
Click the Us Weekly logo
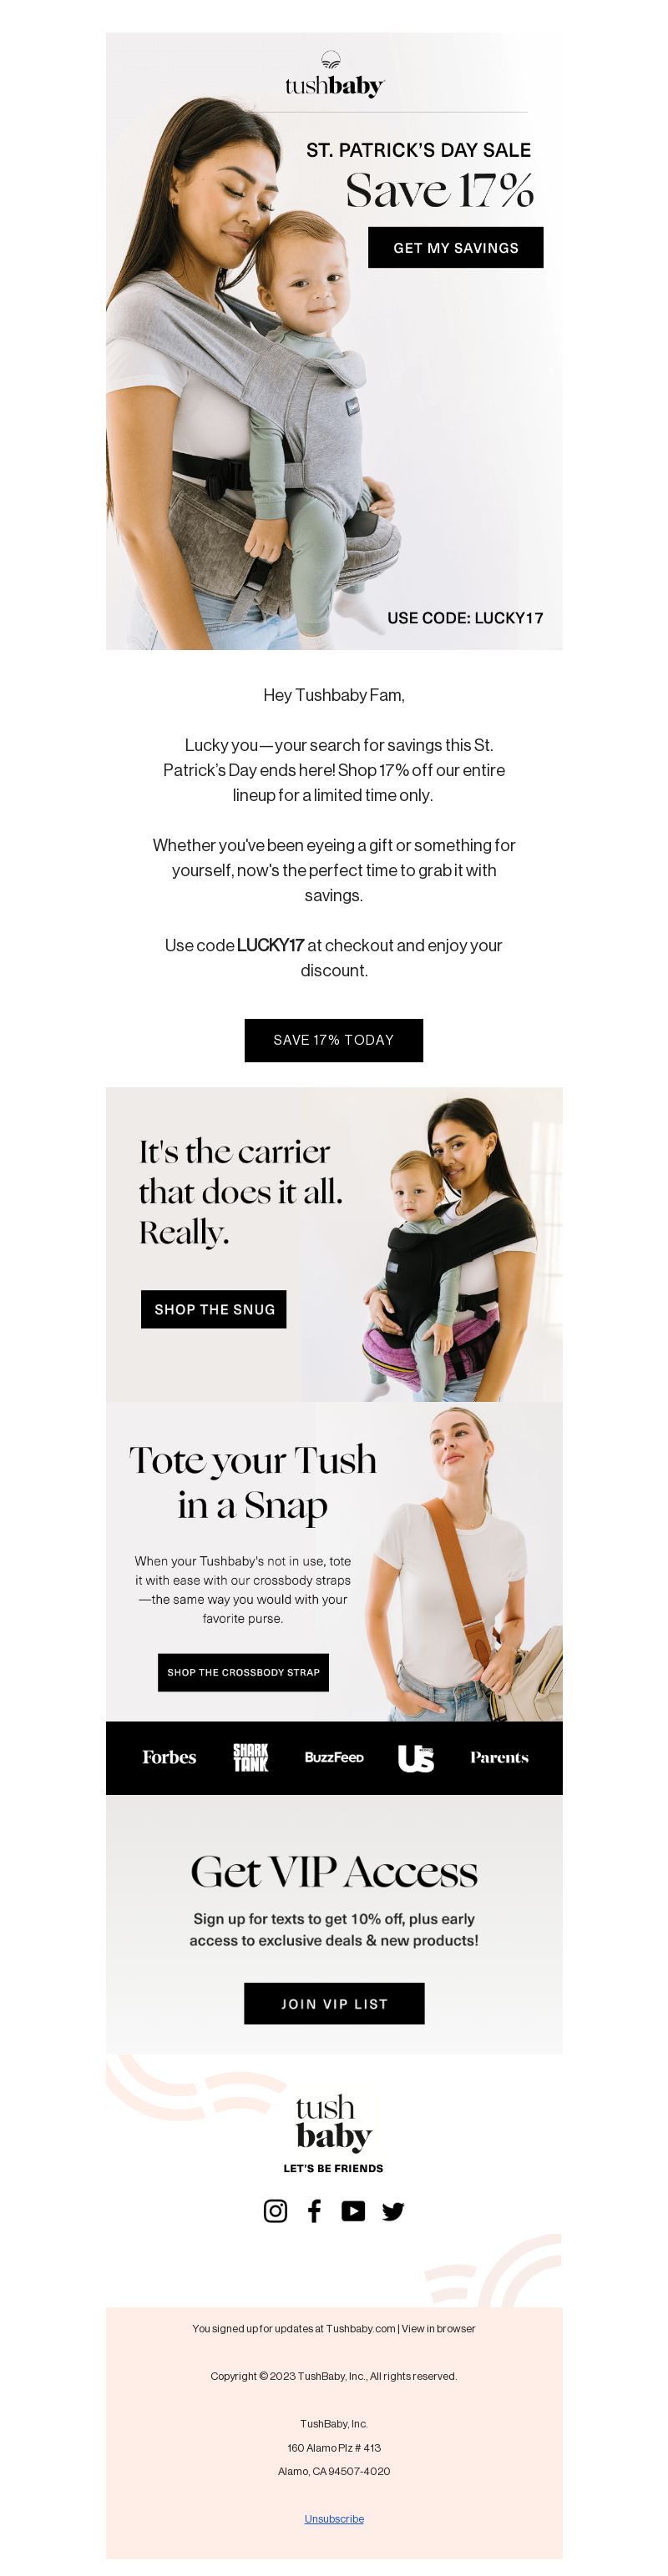coord(416,1757)
